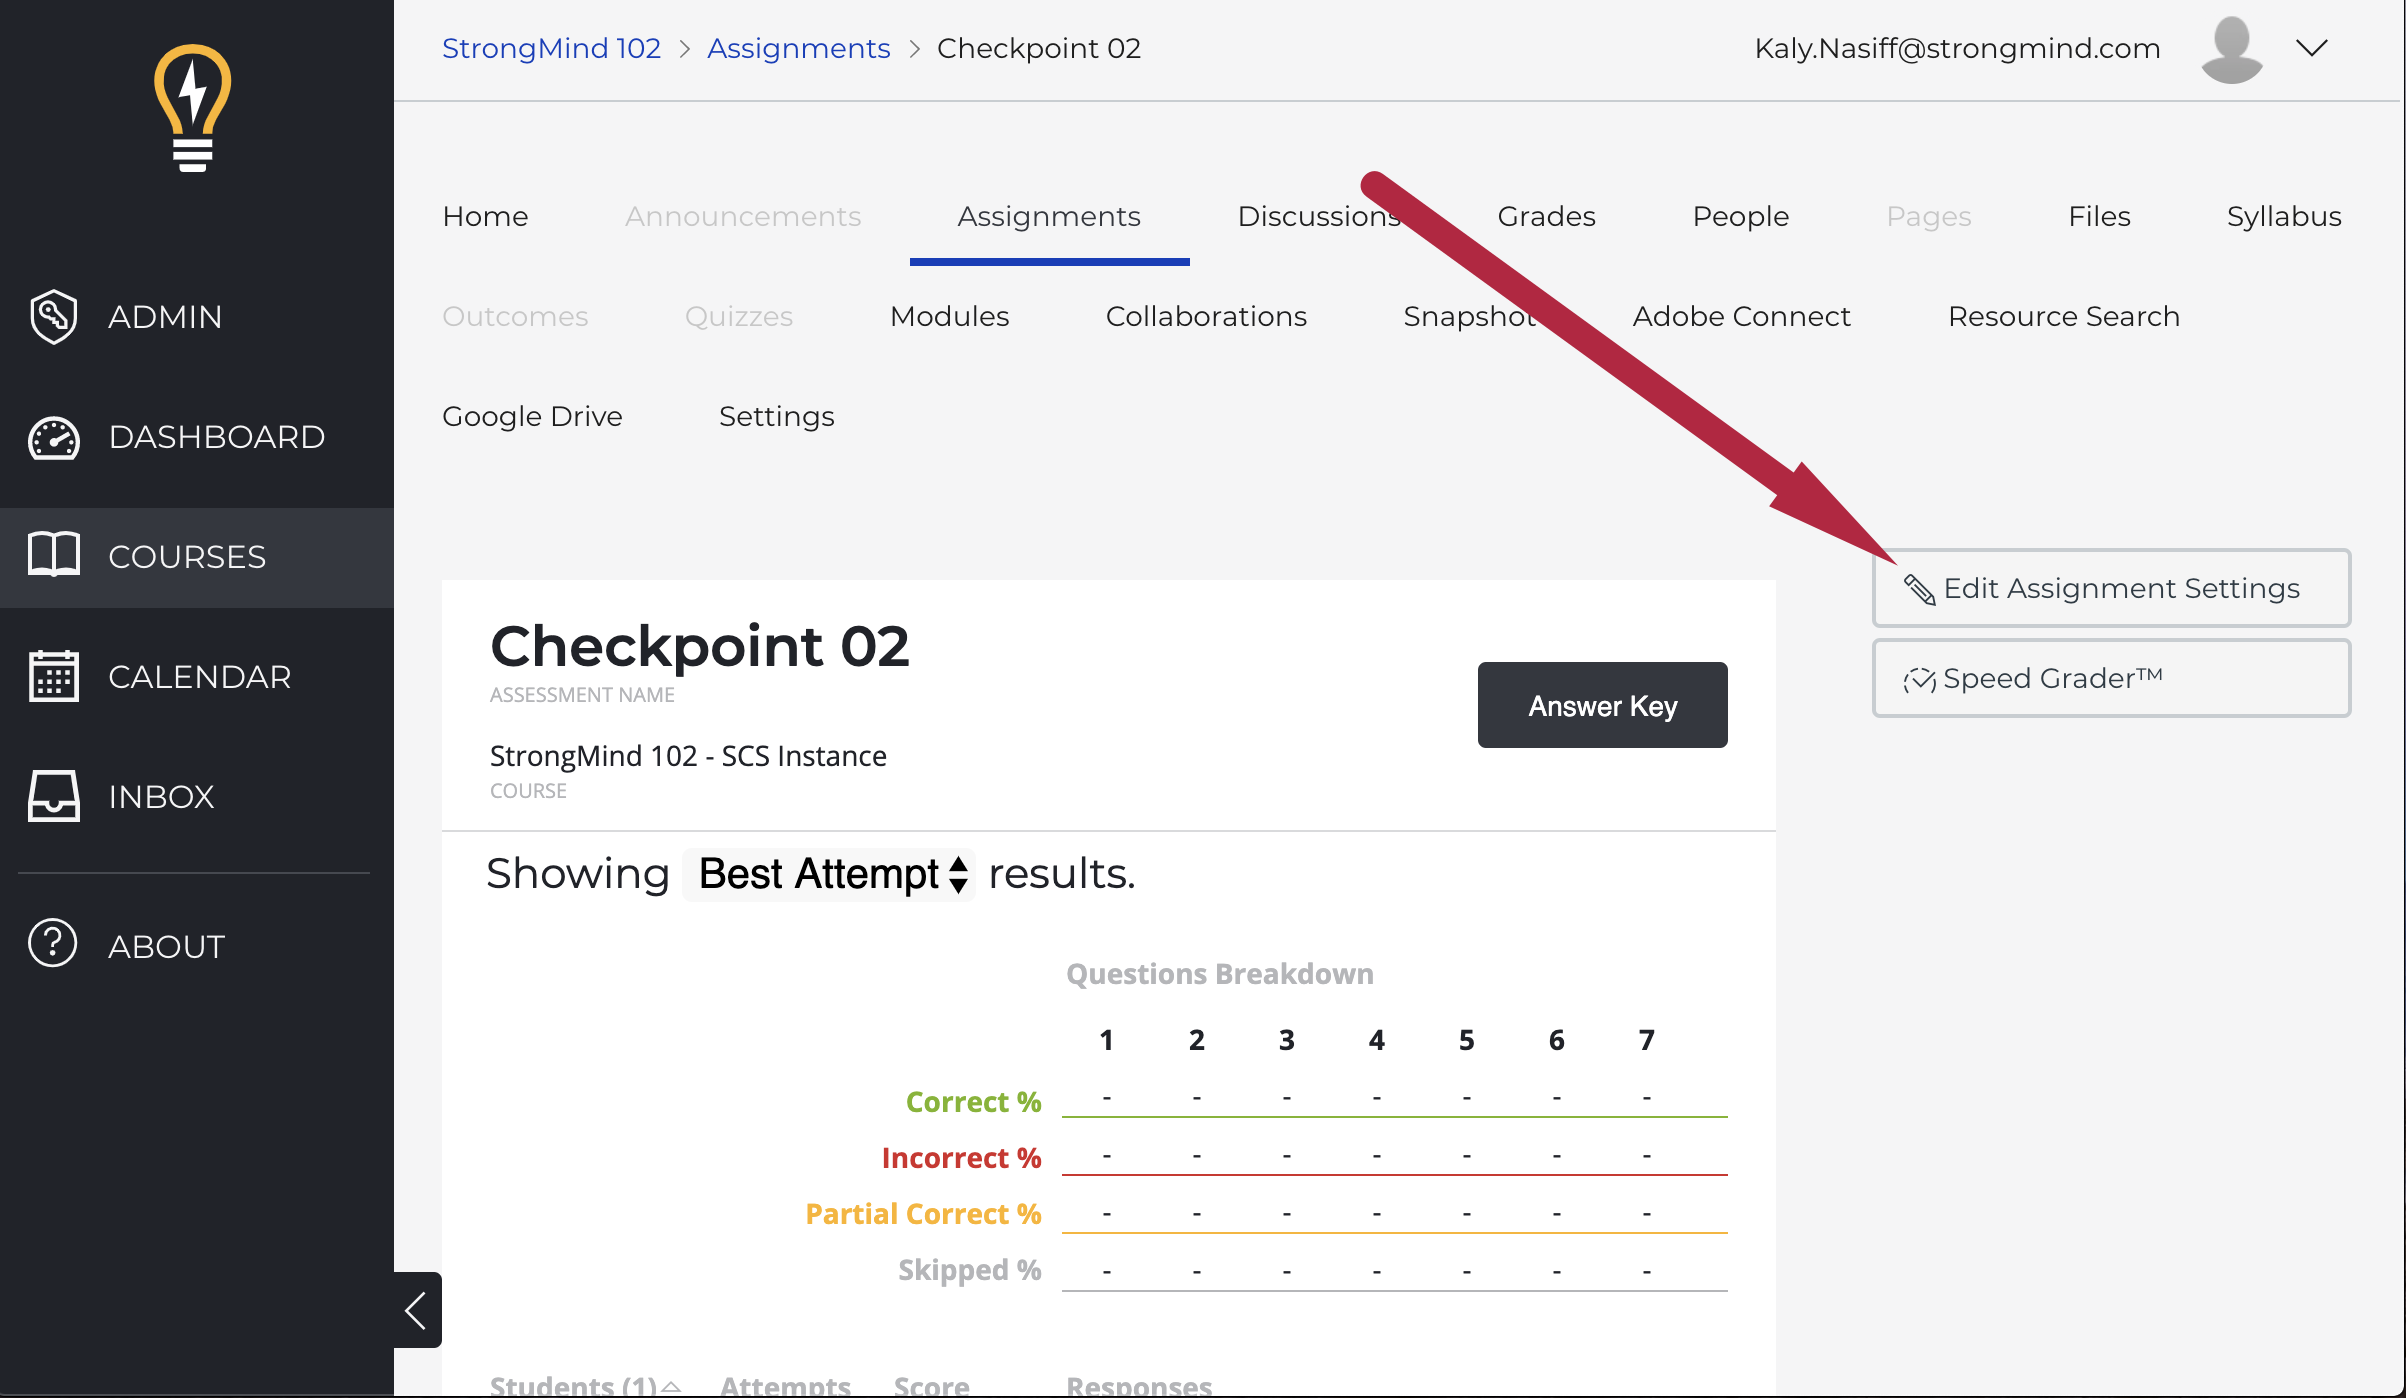Select the Grades tab

[1546, 215]
